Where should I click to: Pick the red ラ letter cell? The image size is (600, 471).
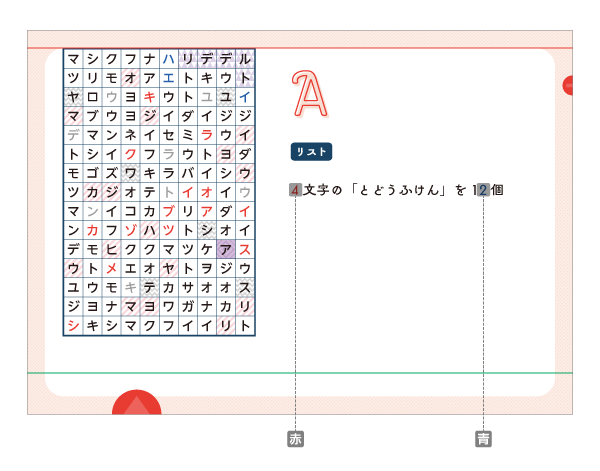(207, 135)
